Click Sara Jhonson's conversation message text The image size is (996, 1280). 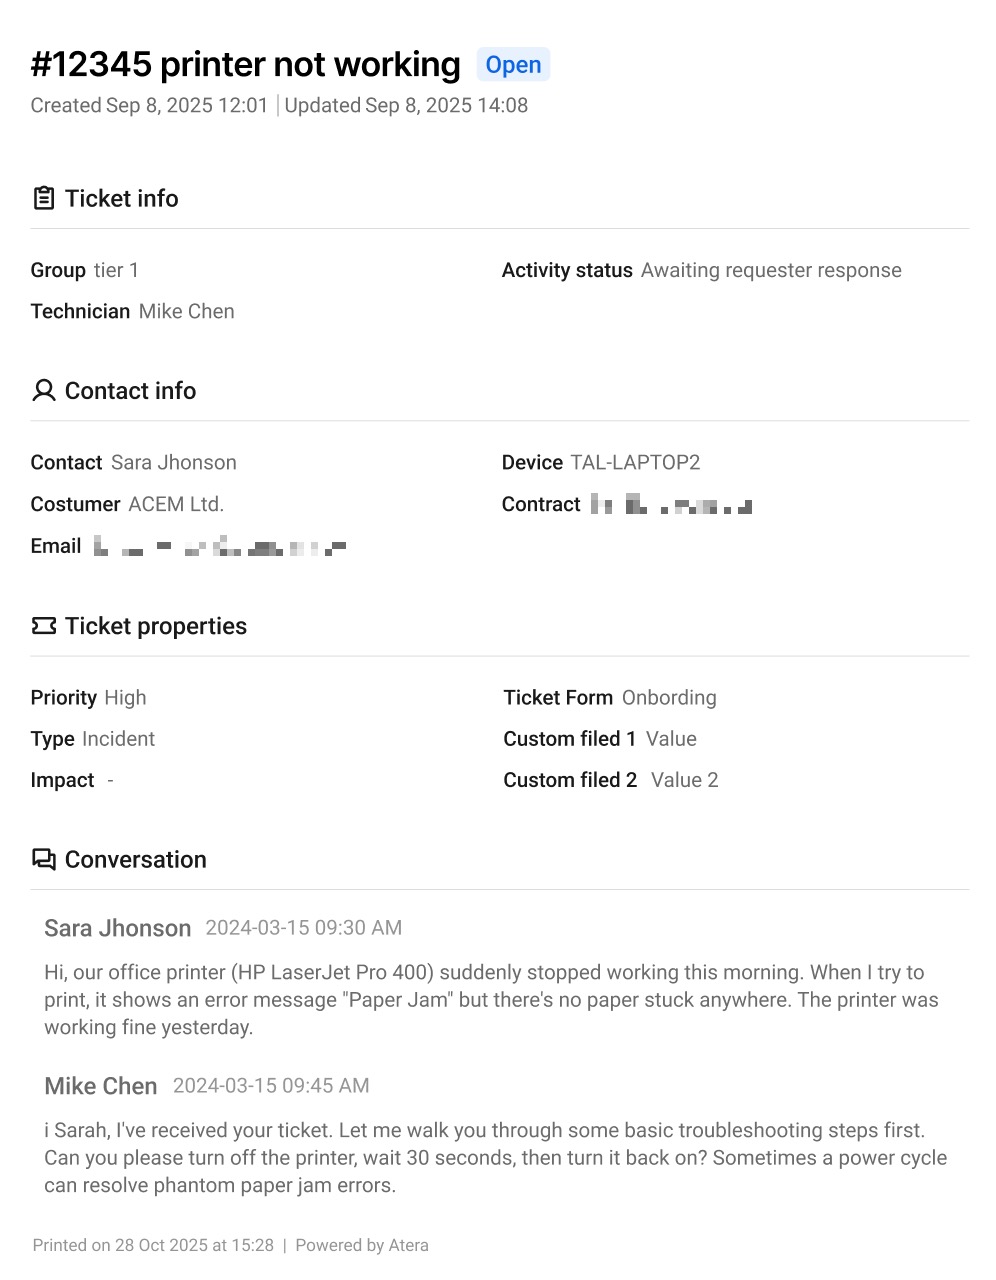(x=491, y=1000)
